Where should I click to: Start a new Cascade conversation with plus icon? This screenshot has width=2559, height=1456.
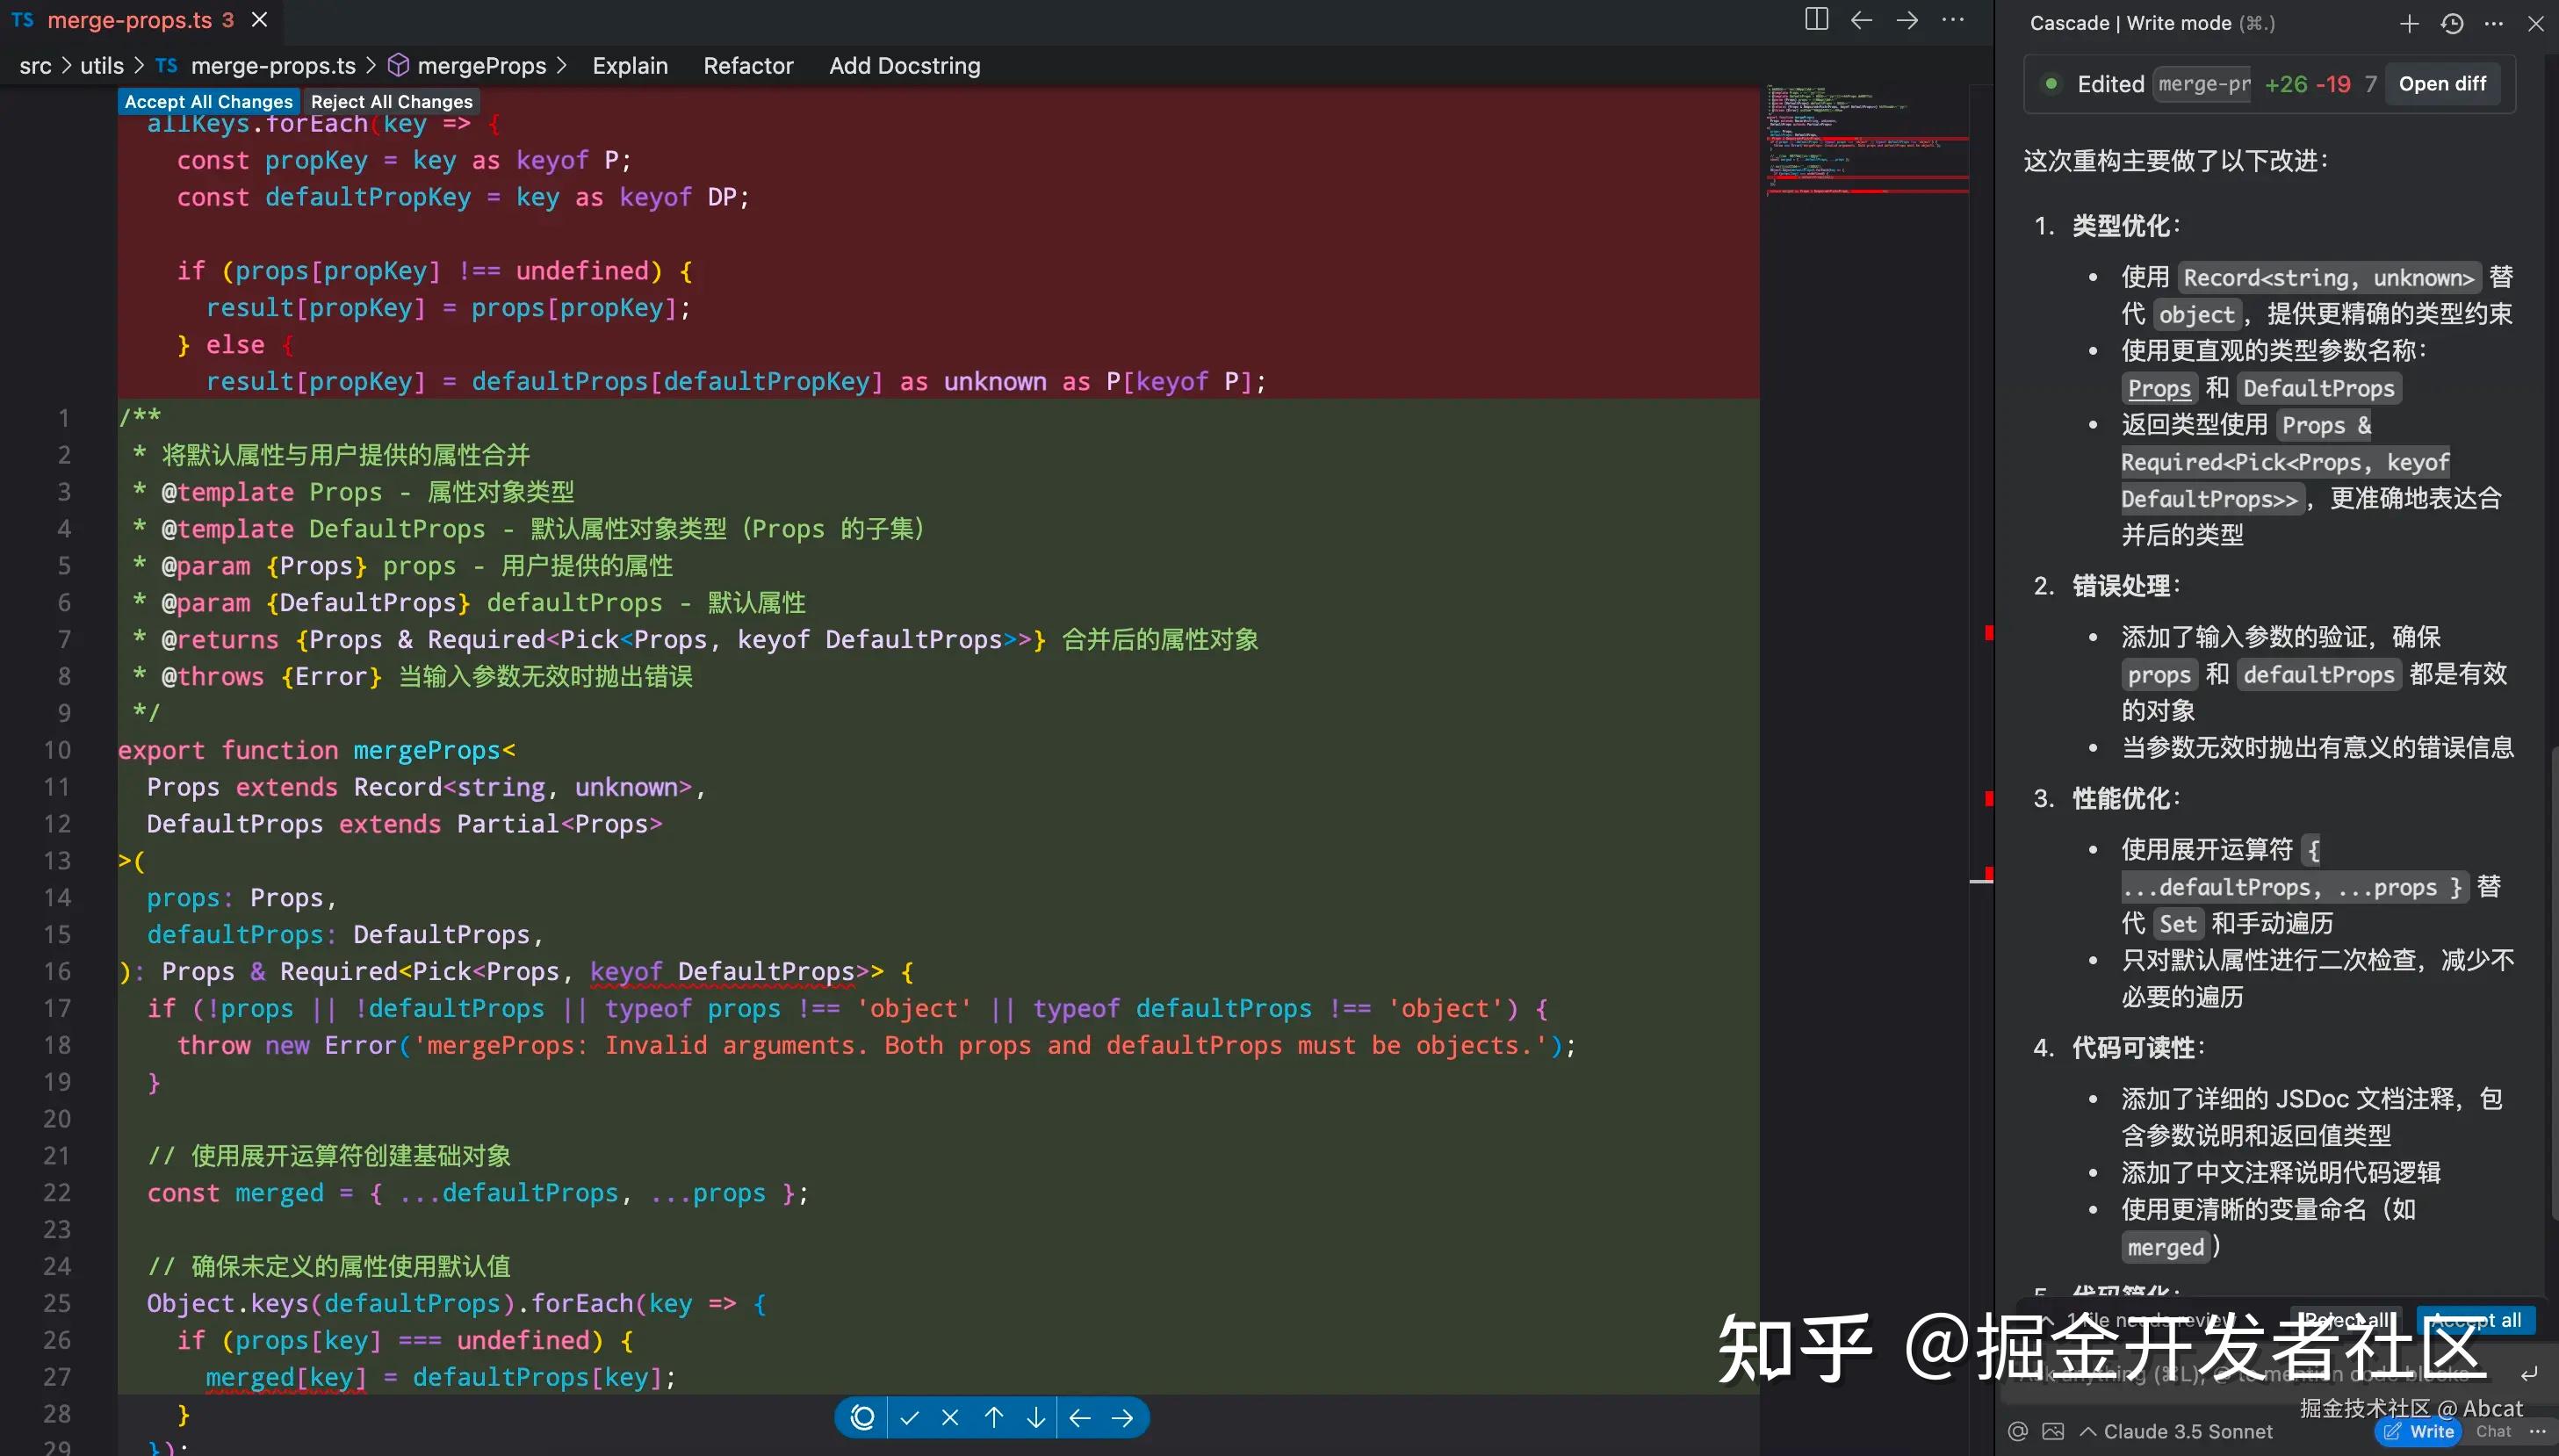point(2409,23)
